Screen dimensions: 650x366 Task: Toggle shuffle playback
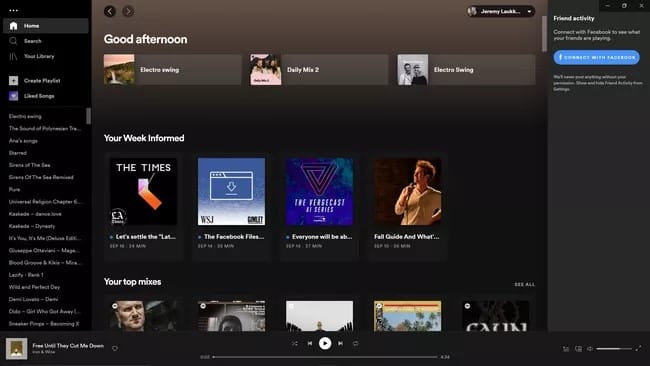[x=295, y=344]
